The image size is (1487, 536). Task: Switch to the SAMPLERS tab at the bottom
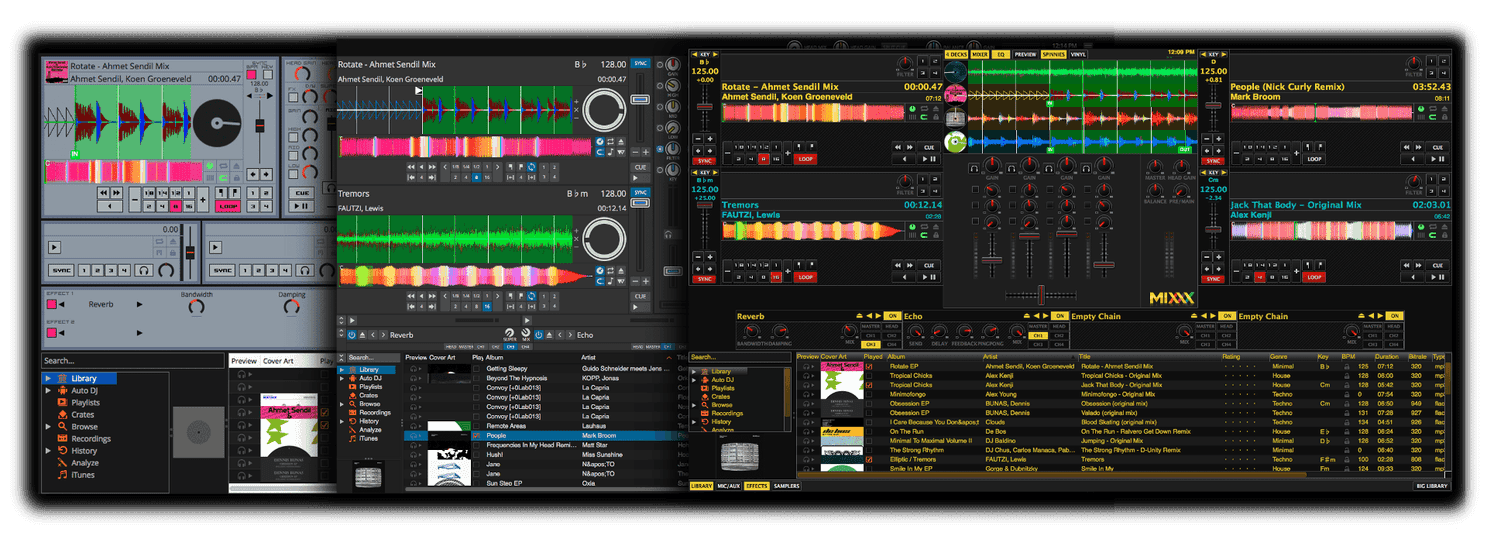[x=787, y=486]
